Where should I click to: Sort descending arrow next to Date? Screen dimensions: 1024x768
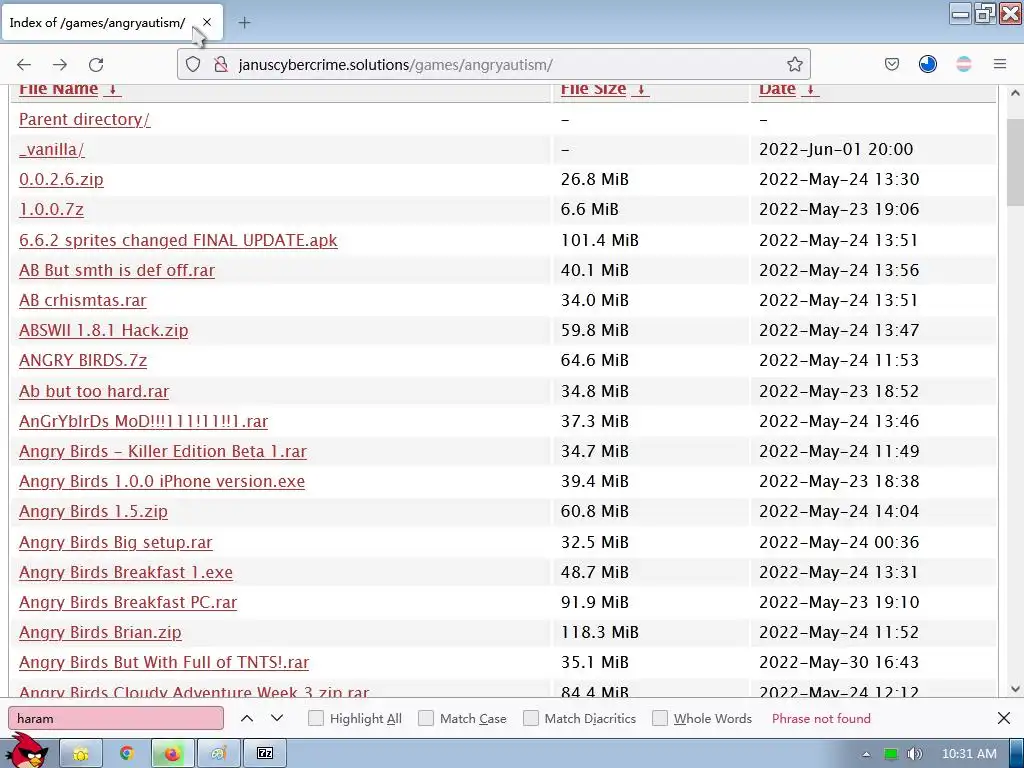(x=810, y=89)
